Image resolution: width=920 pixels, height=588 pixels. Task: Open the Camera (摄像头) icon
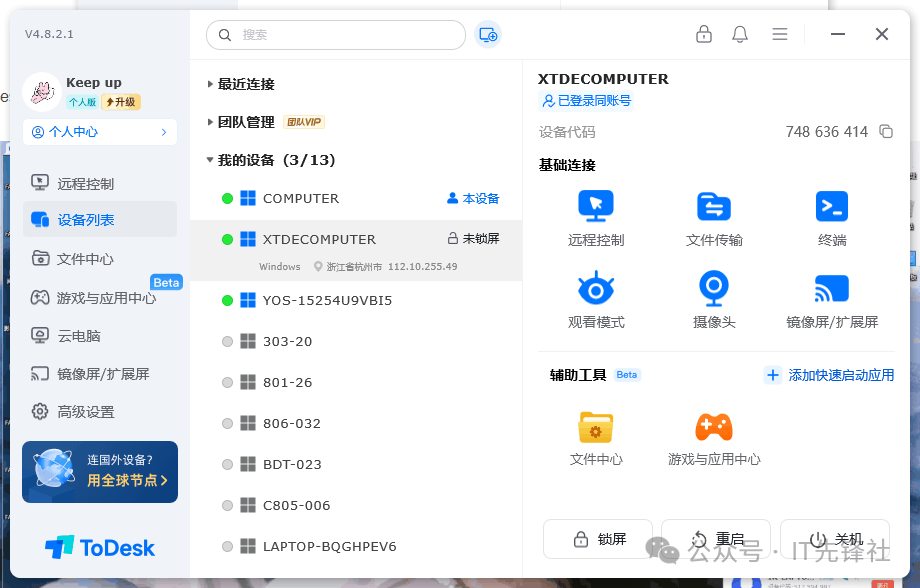(714, 288)
